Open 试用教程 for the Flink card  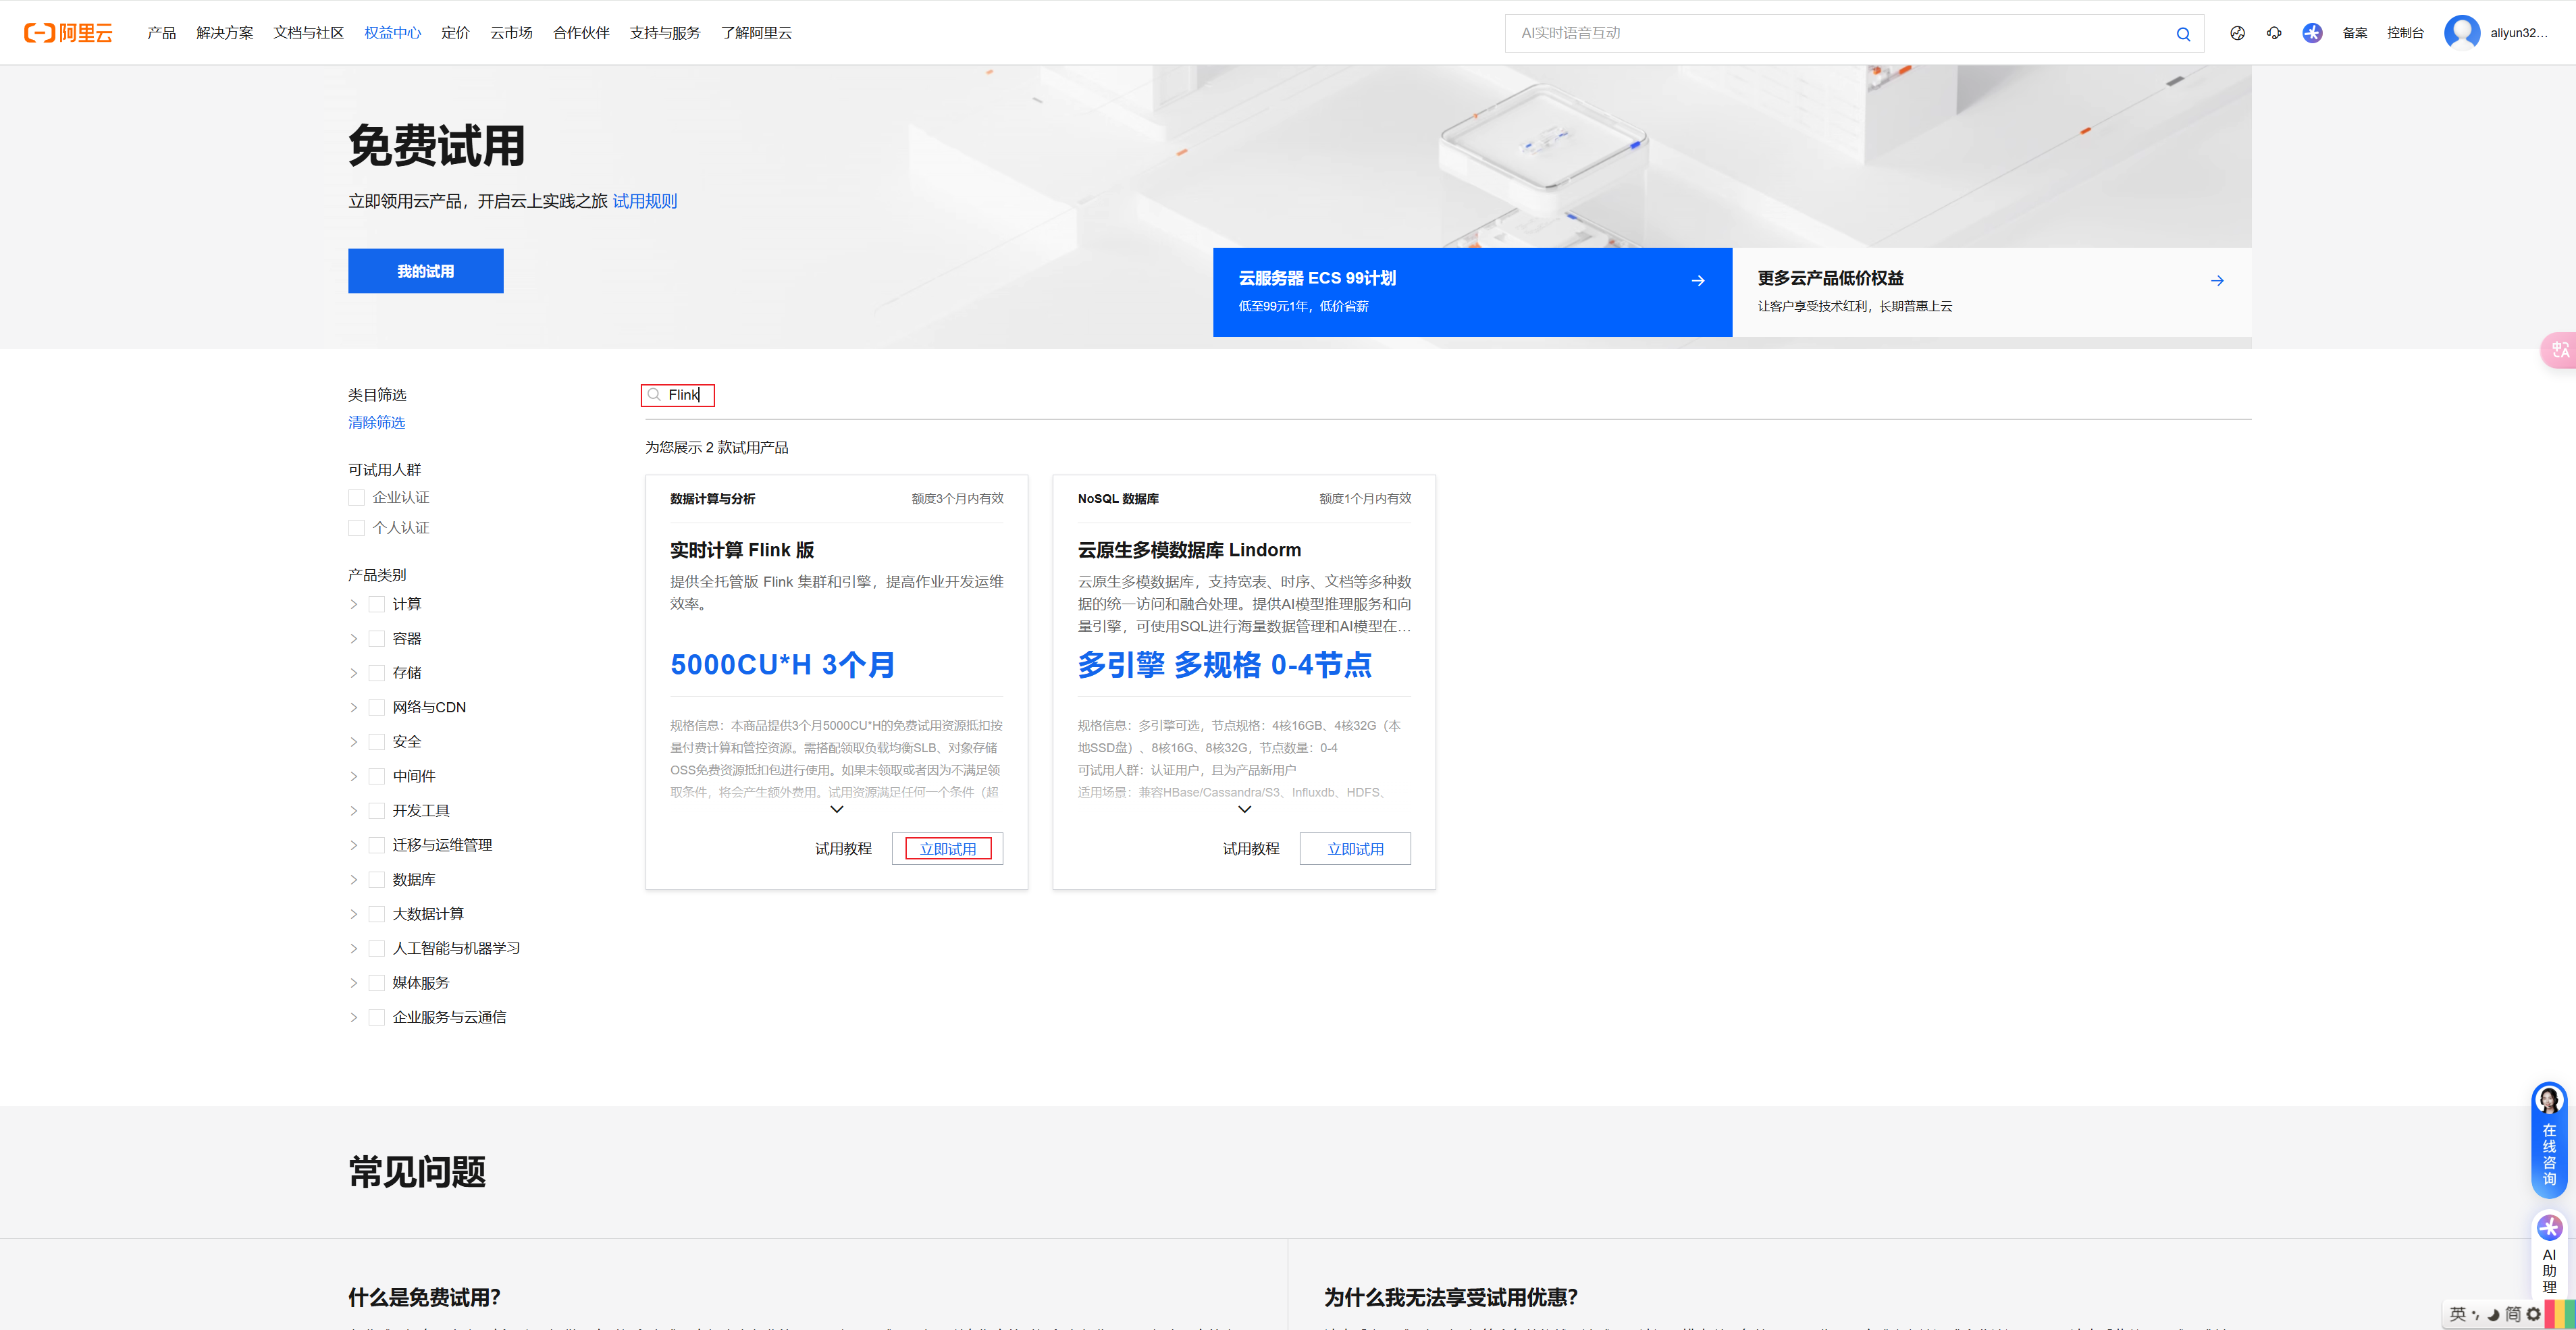tap(843, 849)
